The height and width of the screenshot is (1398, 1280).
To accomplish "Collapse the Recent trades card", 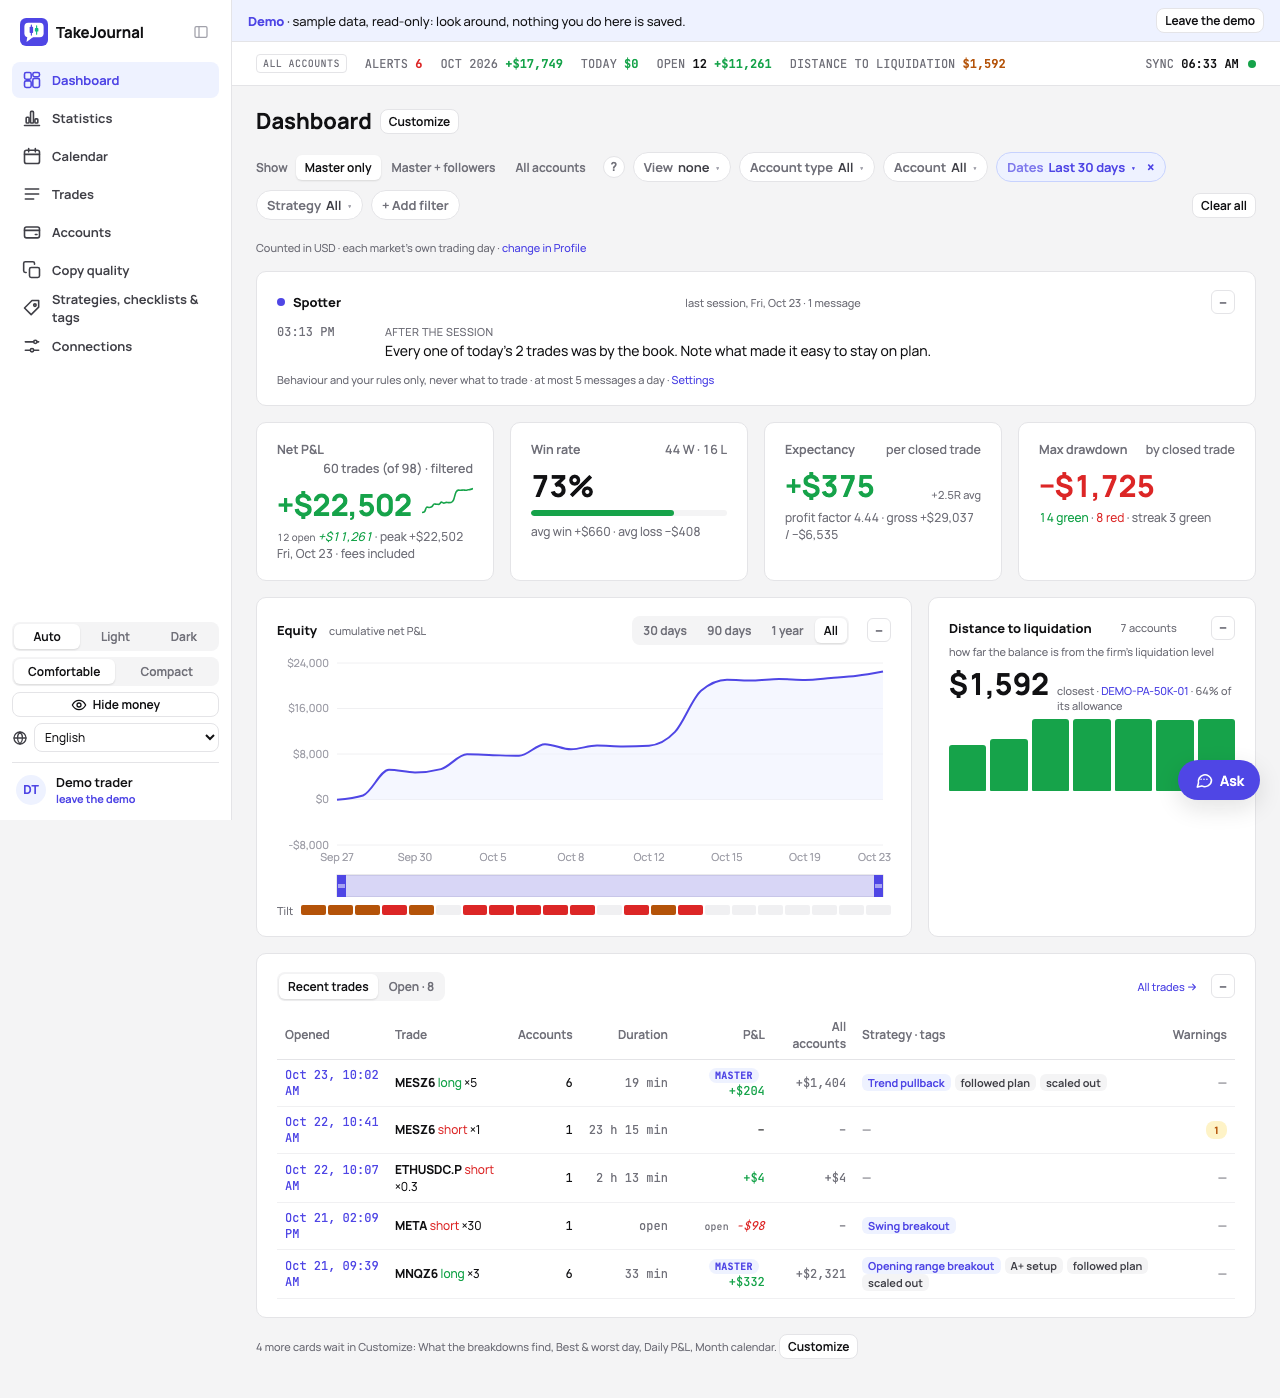I will click(x=1223, y=986).
